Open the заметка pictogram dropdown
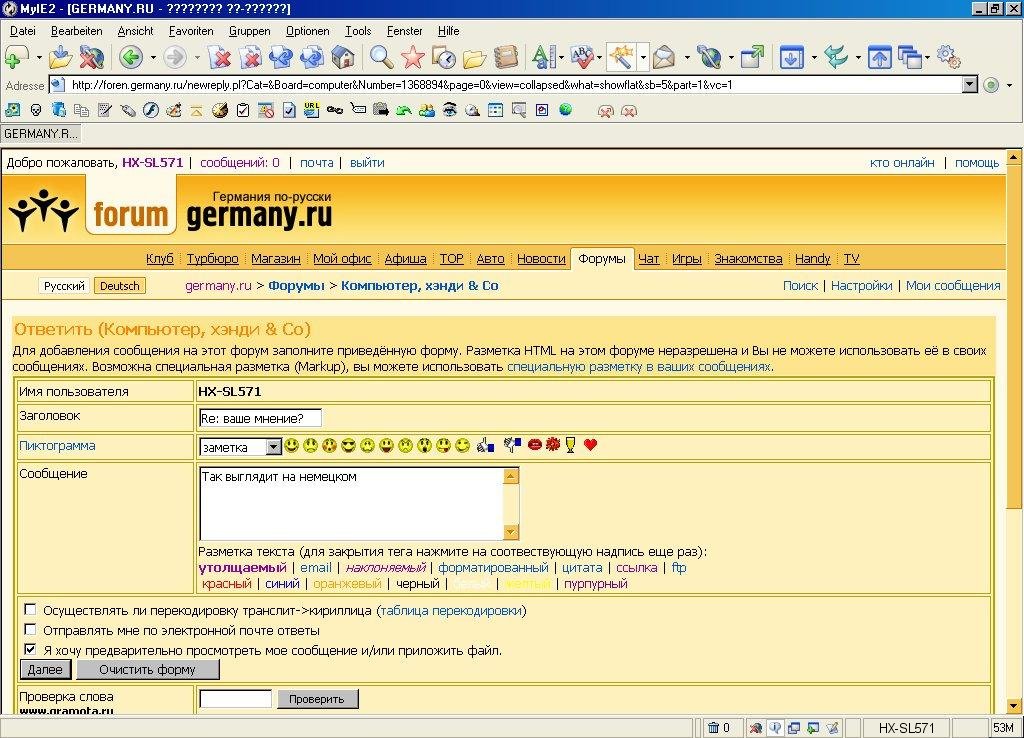Viewport: 1024px width, 738px height. coord(274,447)
